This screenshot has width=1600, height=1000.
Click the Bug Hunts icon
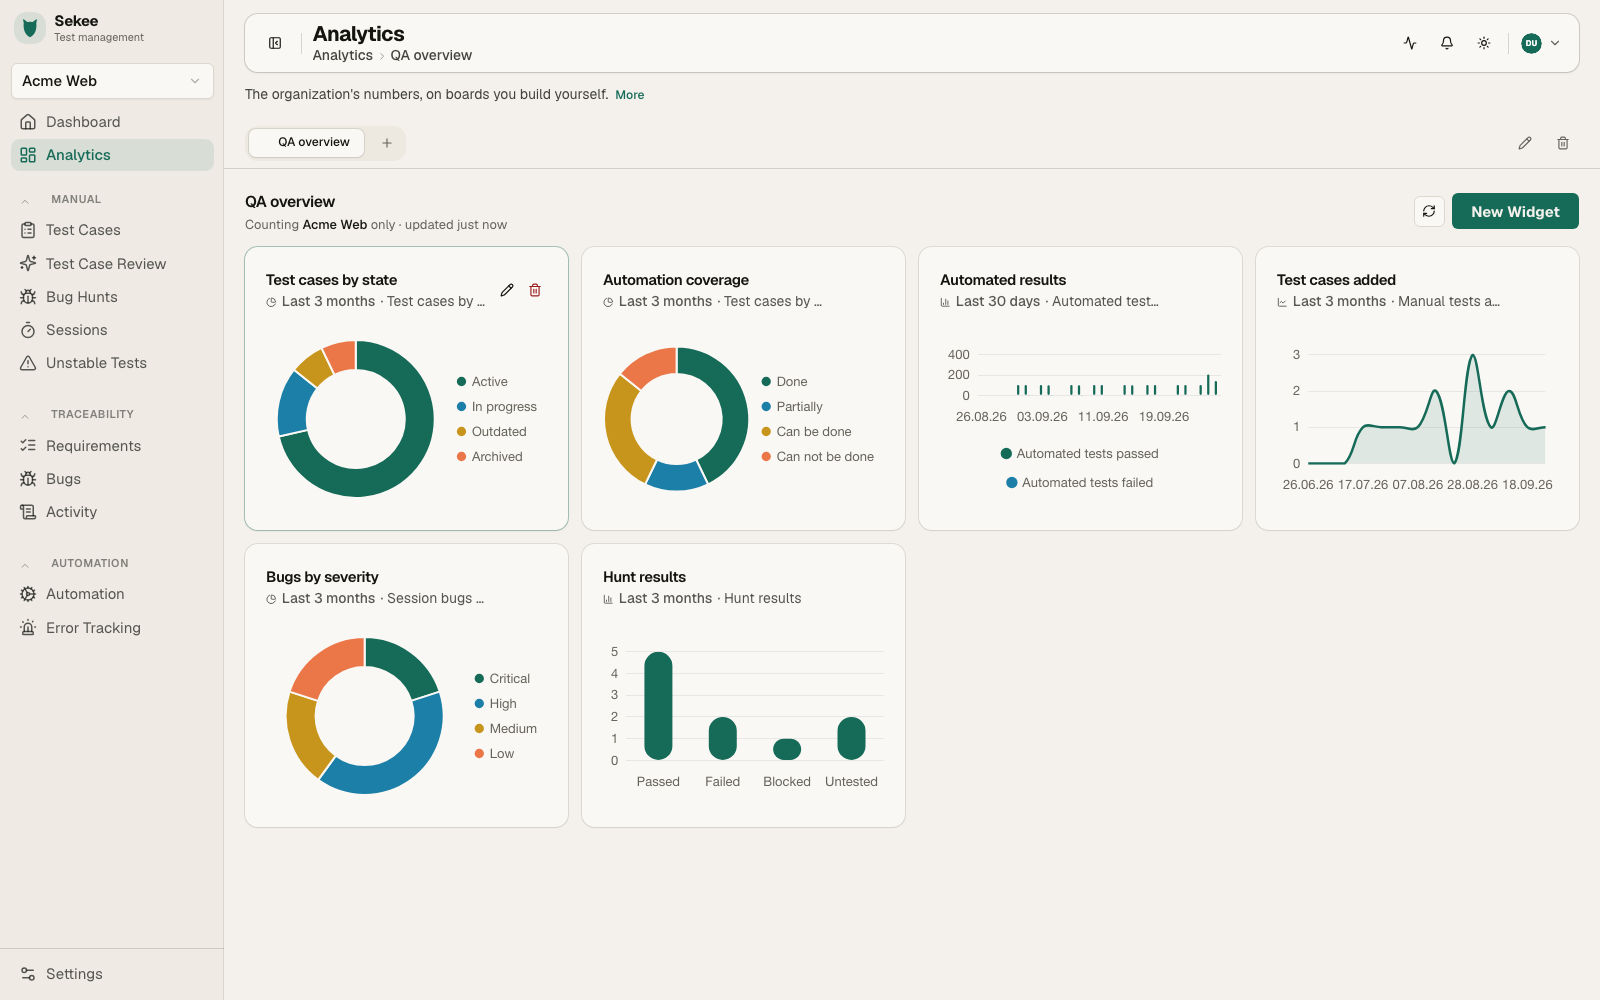point(28,297)
